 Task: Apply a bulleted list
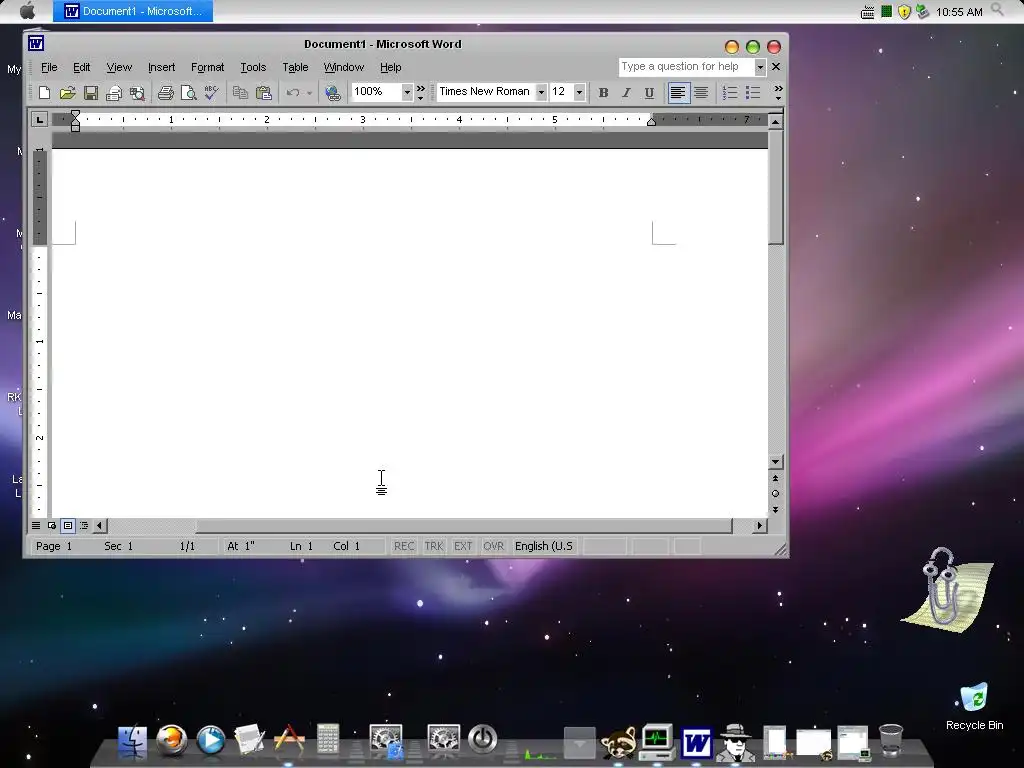[753, 93]
